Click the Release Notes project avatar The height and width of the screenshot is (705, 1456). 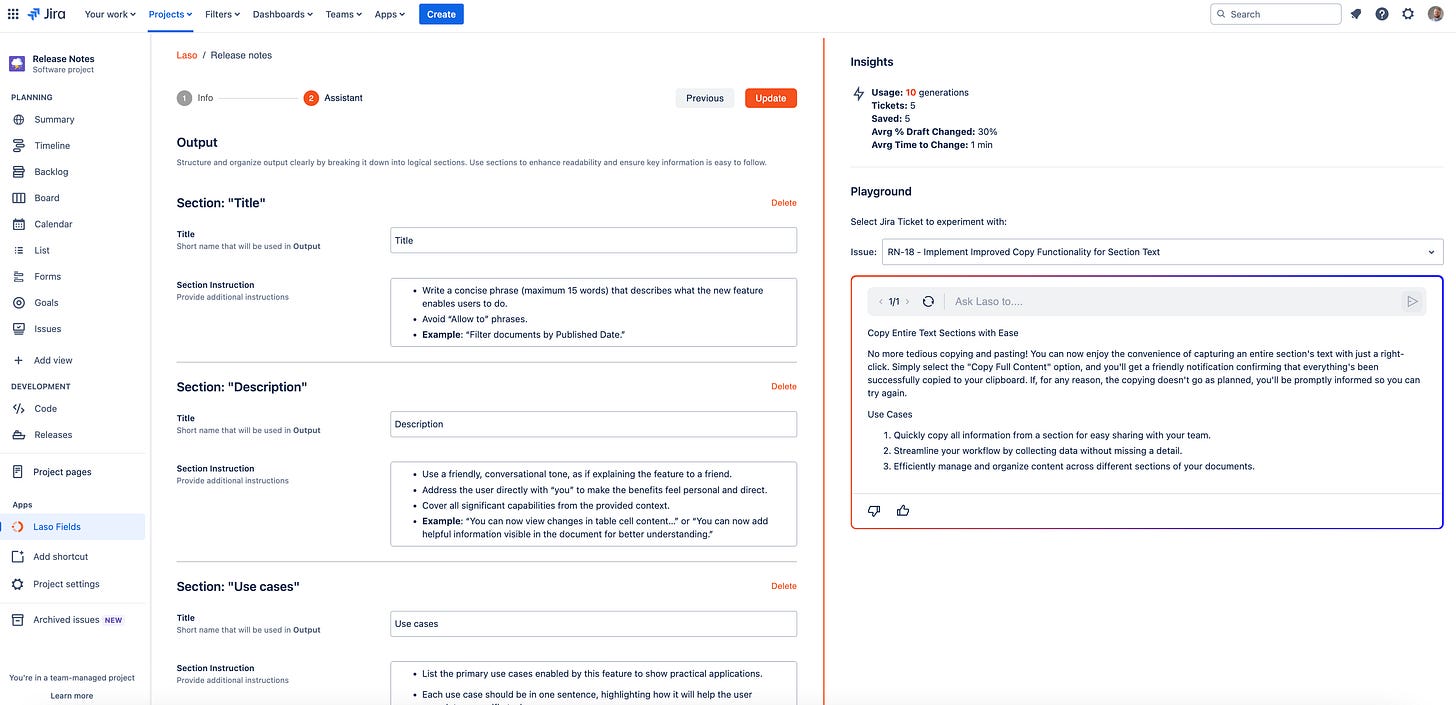coord(17,64)
